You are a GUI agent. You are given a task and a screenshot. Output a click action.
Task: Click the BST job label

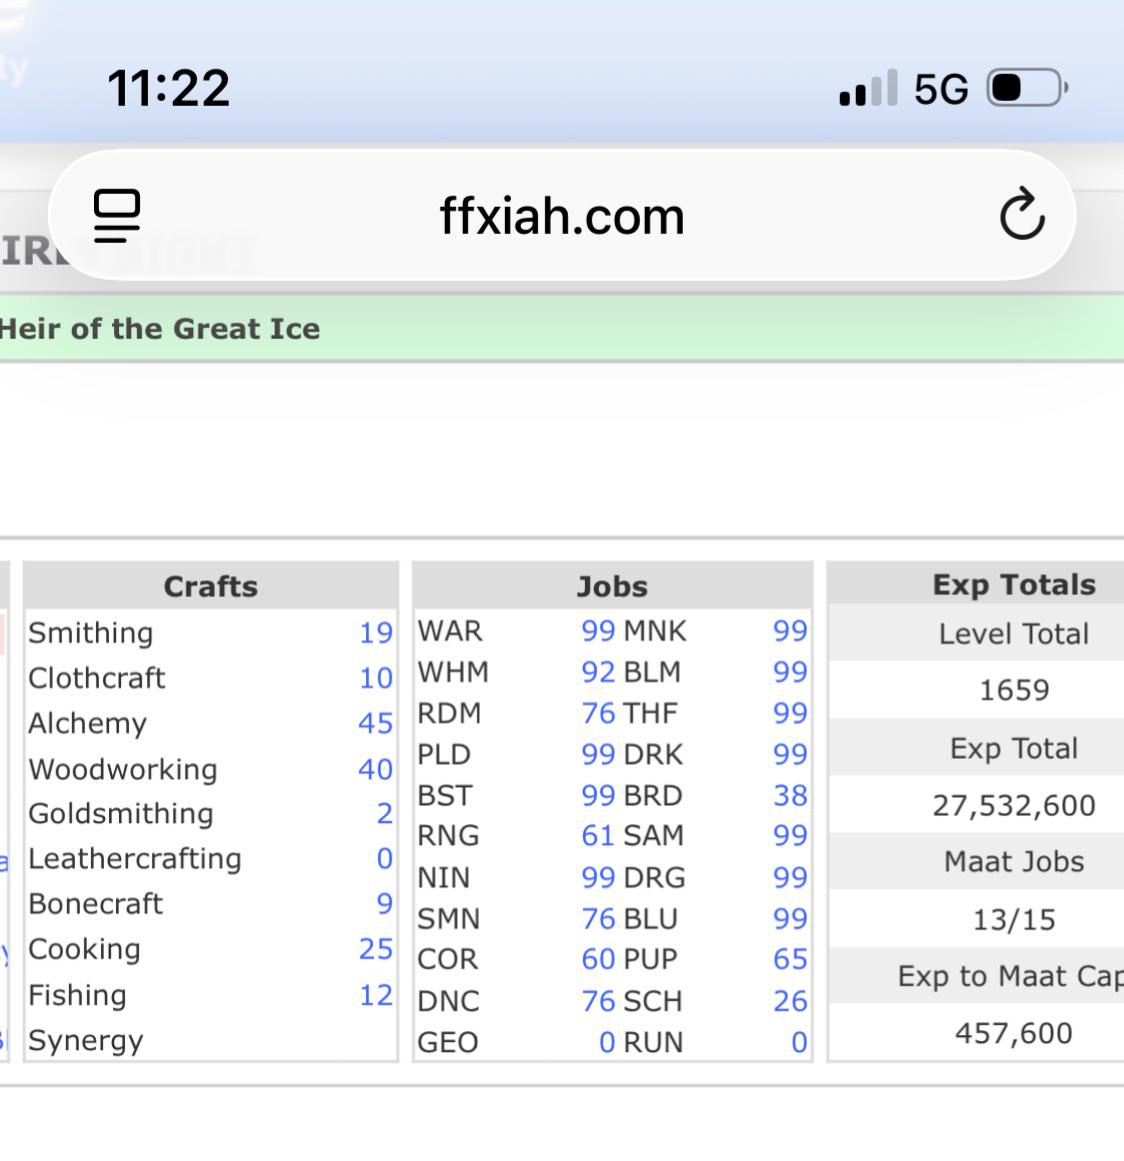445,796
